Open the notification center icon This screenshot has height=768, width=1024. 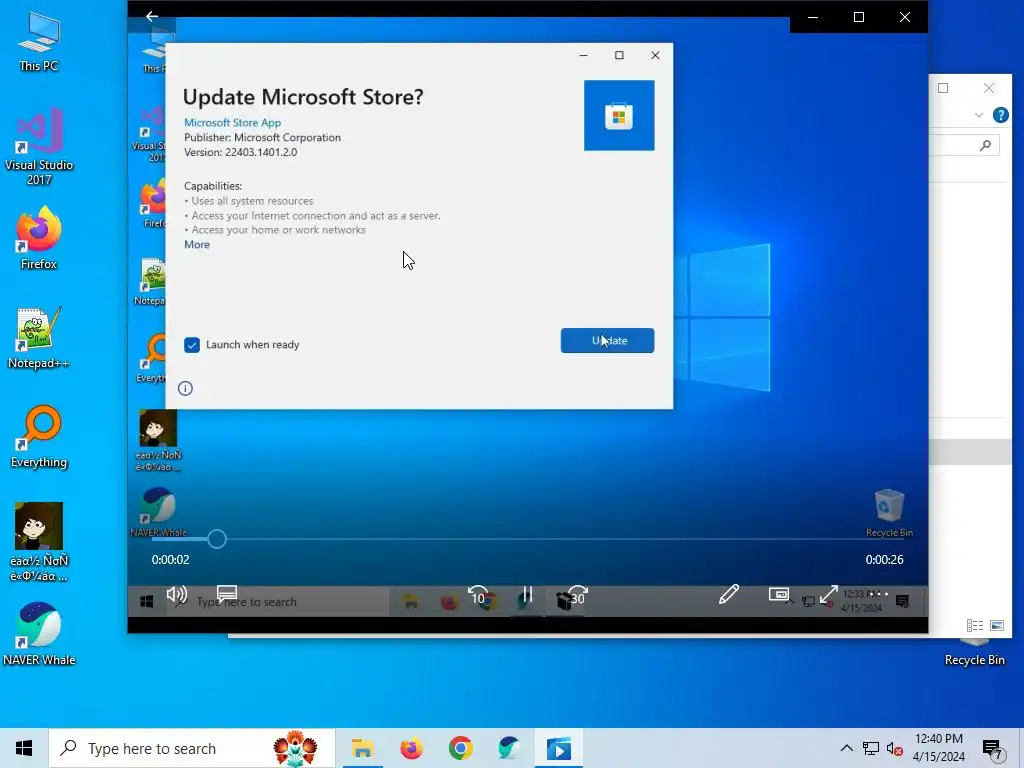(x=993, y=750)
